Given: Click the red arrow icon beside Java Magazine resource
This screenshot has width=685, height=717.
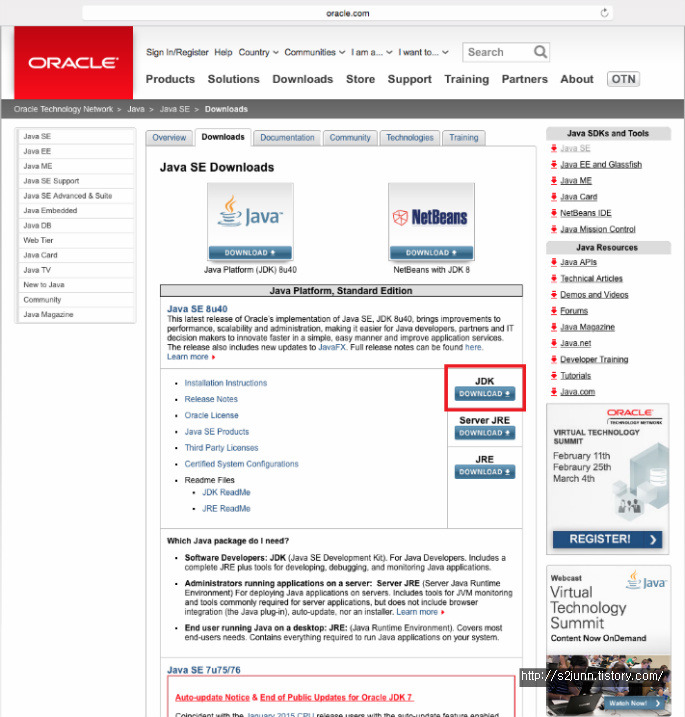Looking at the screenshot, I should [554, 327].
